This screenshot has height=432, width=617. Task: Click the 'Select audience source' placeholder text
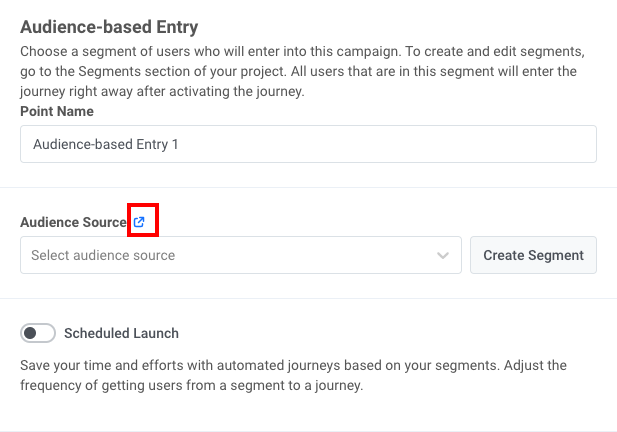103,255
